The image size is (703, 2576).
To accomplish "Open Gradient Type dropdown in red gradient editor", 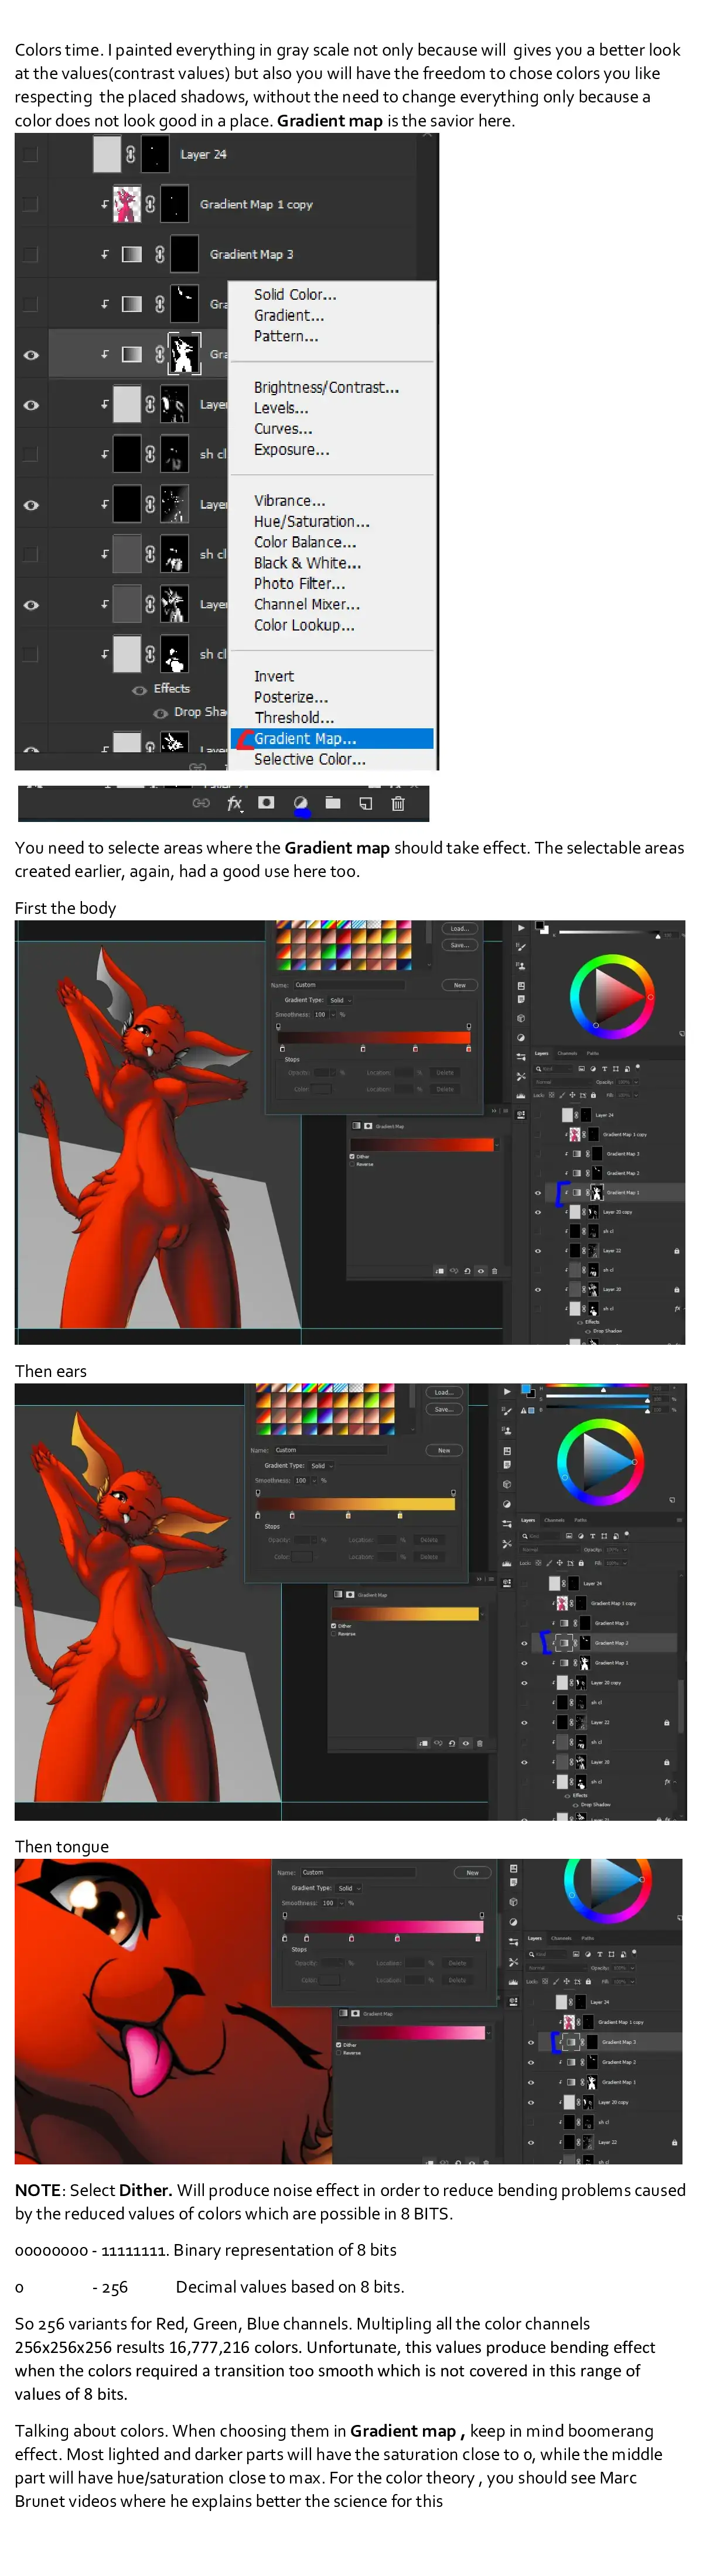I will pyautogui.click(x=340, y=1000).
